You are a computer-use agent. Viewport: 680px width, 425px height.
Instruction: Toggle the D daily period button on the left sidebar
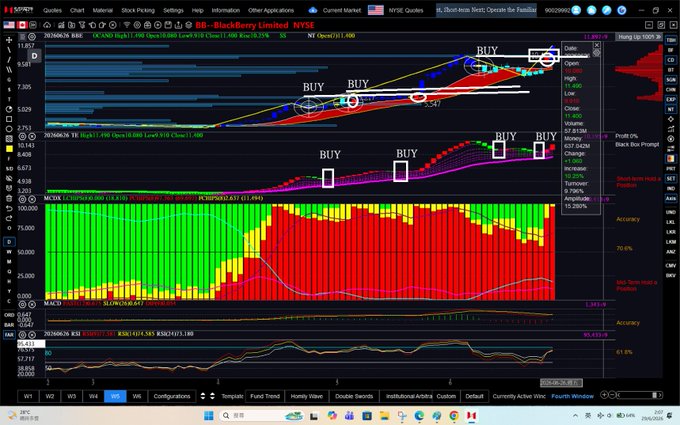point(9,242)
